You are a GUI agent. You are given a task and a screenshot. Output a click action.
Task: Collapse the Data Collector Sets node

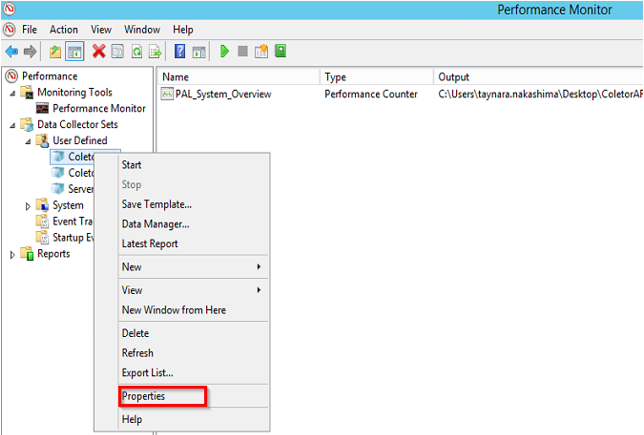pos(13,125)
